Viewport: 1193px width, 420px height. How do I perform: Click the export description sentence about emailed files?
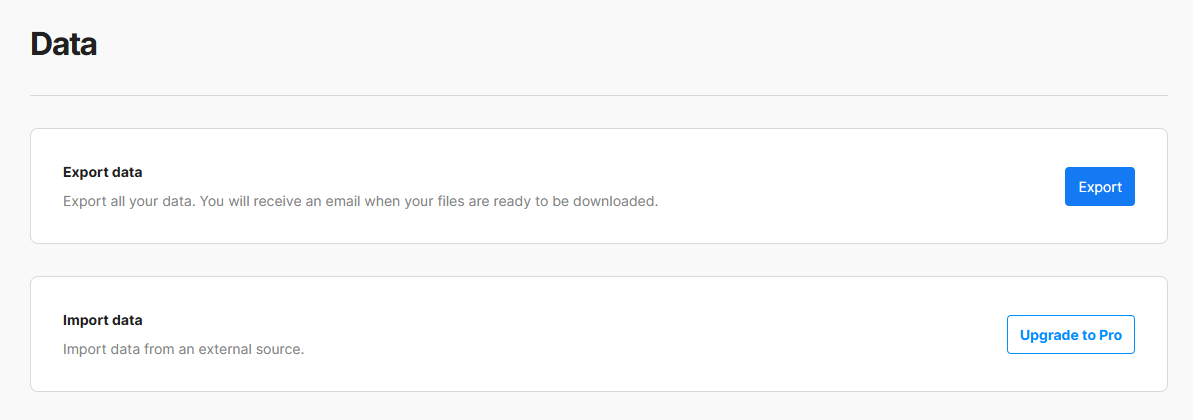(x=360, y=201)
